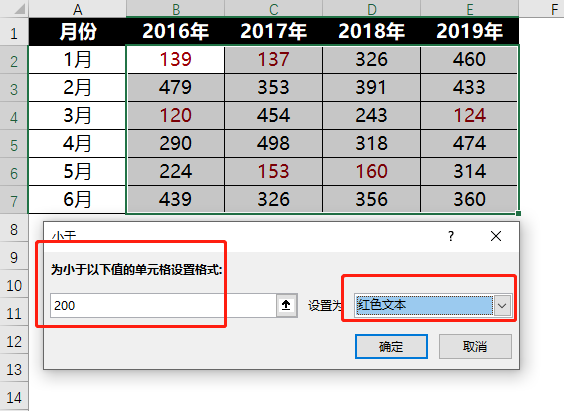
Task: Click the cell with value 290
Action: pyautogui.click(x=176, y=144)
